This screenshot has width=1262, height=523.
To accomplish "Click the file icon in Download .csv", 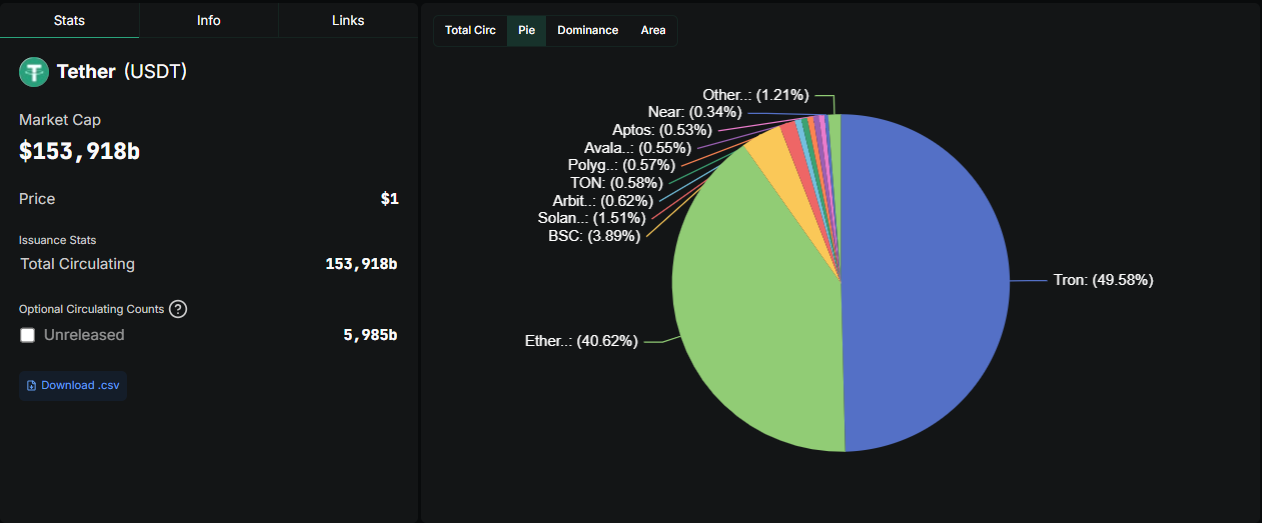I will (32, 386).
